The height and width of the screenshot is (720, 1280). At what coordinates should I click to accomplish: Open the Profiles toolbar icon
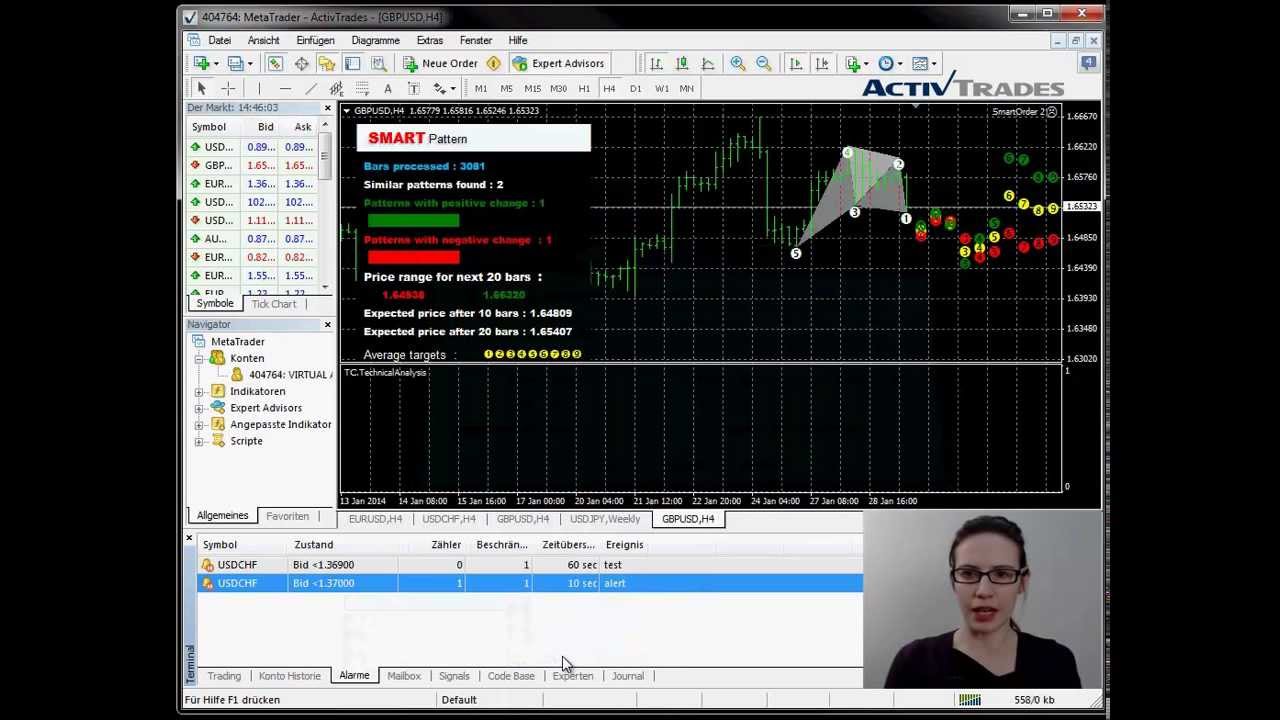235,63
